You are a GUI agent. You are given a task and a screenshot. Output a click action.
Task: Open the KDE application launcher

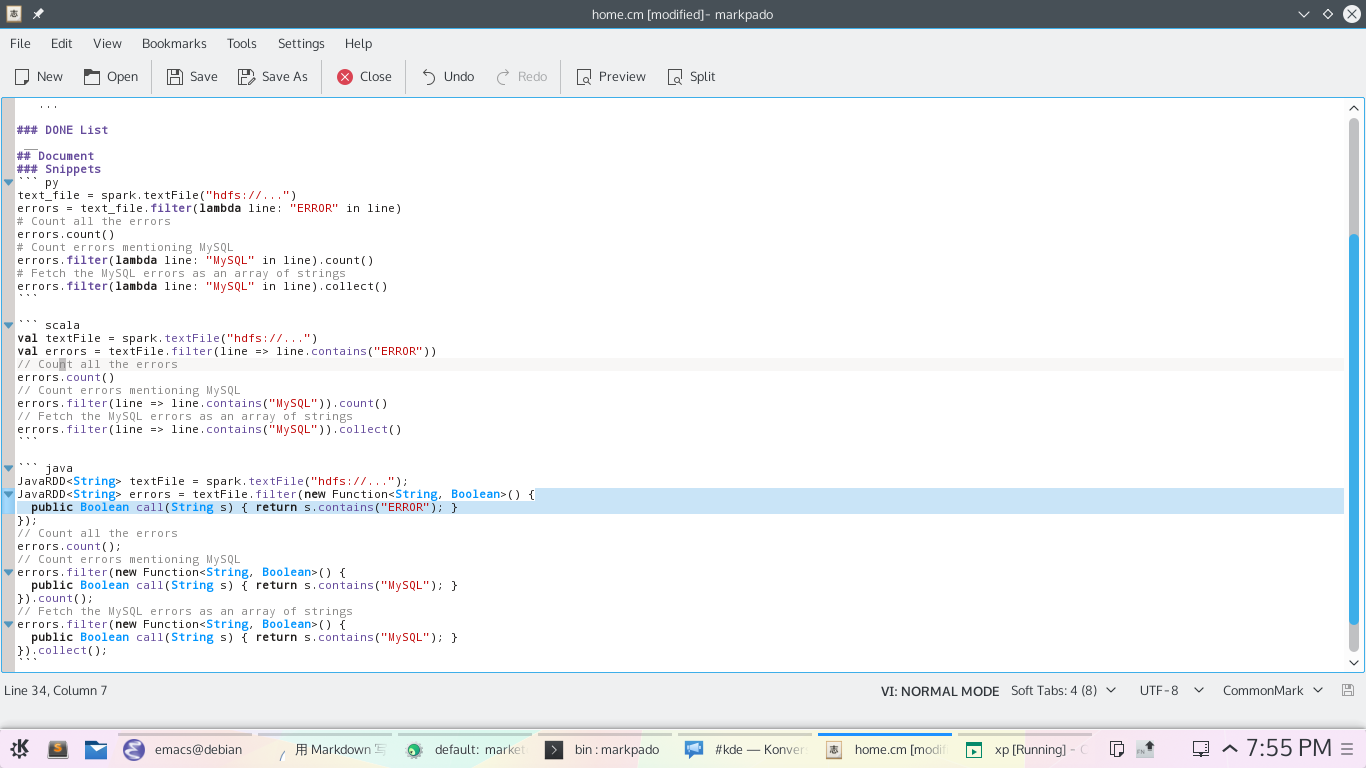click(x=20, y=748)
